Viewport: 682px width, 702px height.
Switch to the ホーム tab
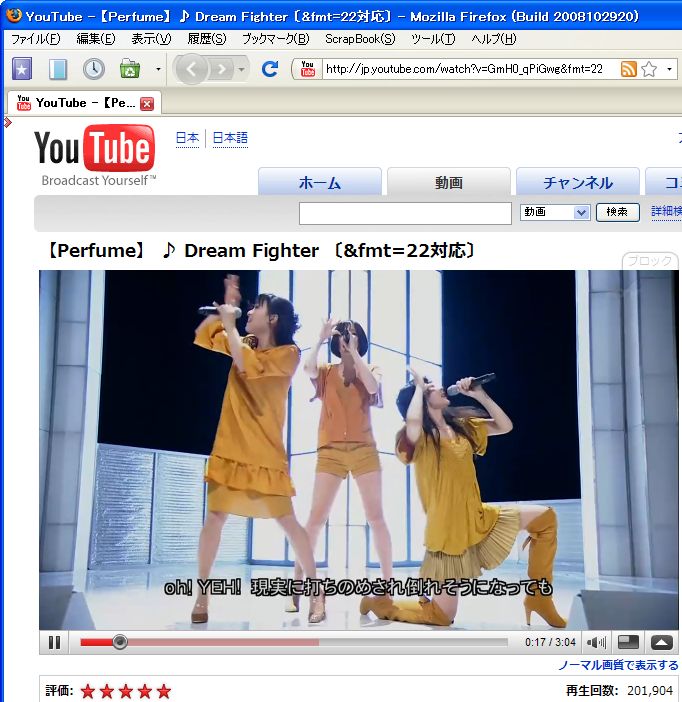[x=320, y=182]
